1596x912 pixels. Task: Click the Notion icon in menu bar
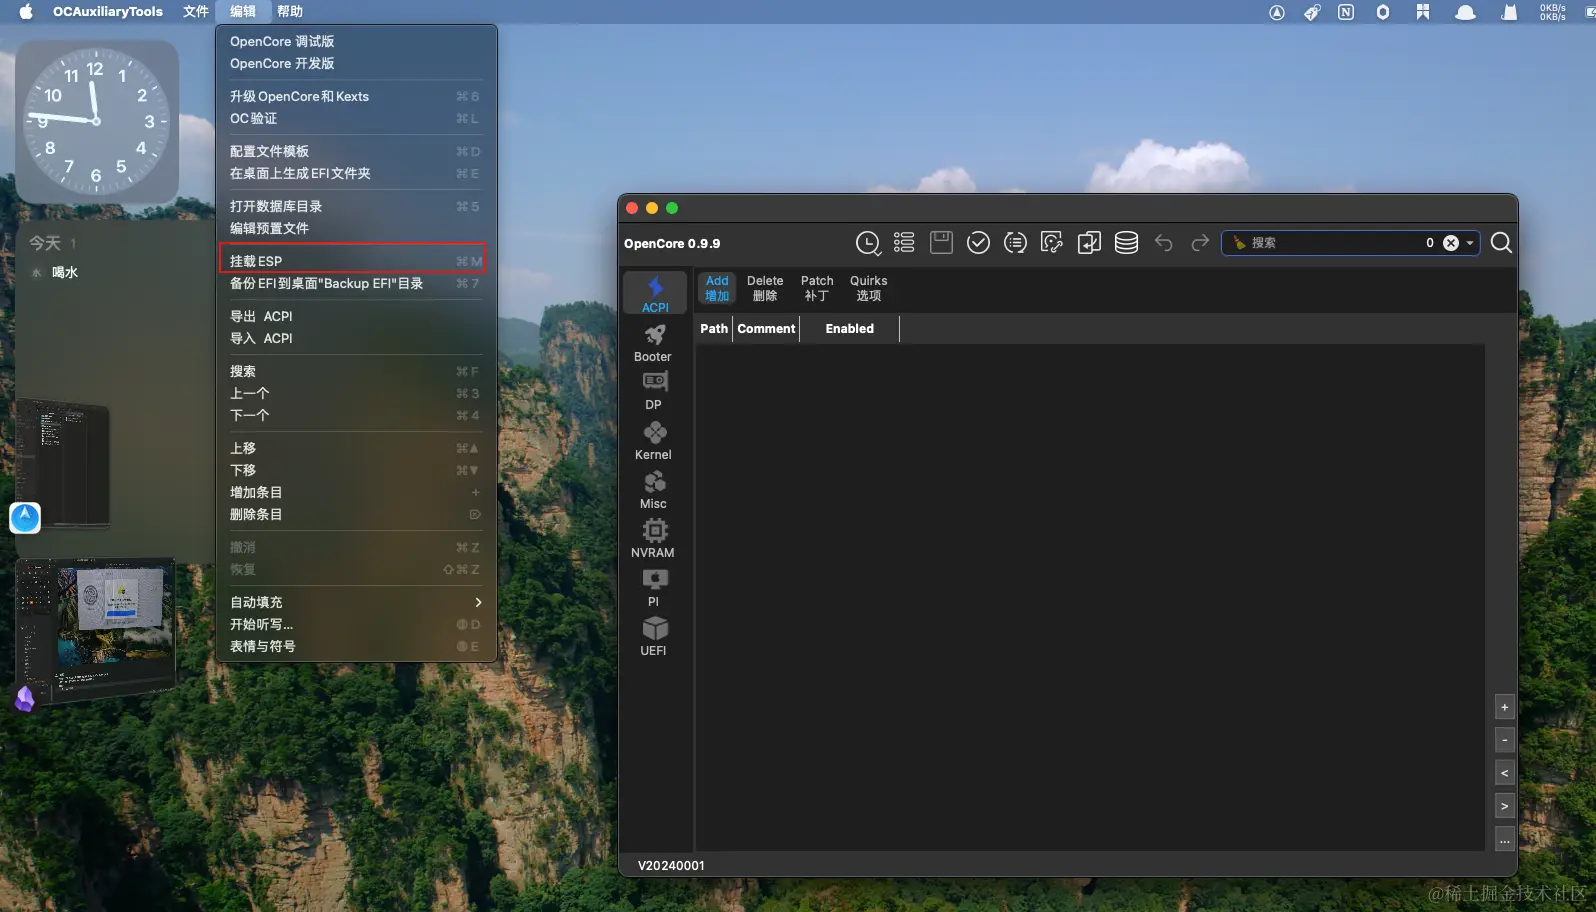[1346, 12]
